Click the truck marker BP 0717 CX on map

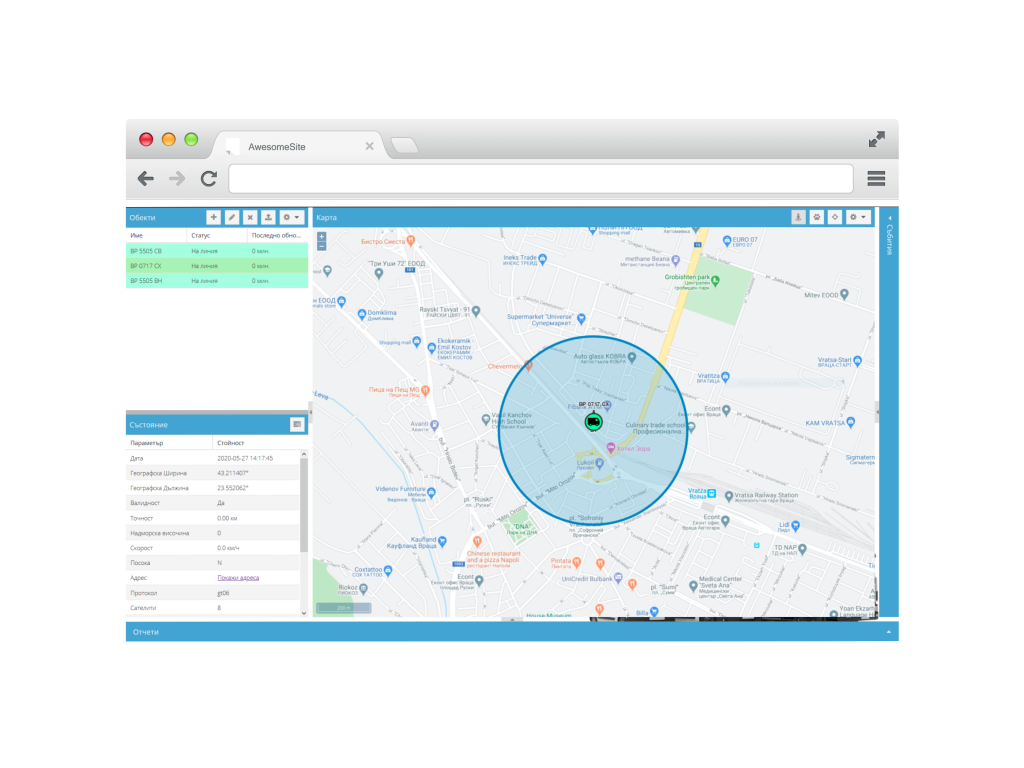click(593, 422)
